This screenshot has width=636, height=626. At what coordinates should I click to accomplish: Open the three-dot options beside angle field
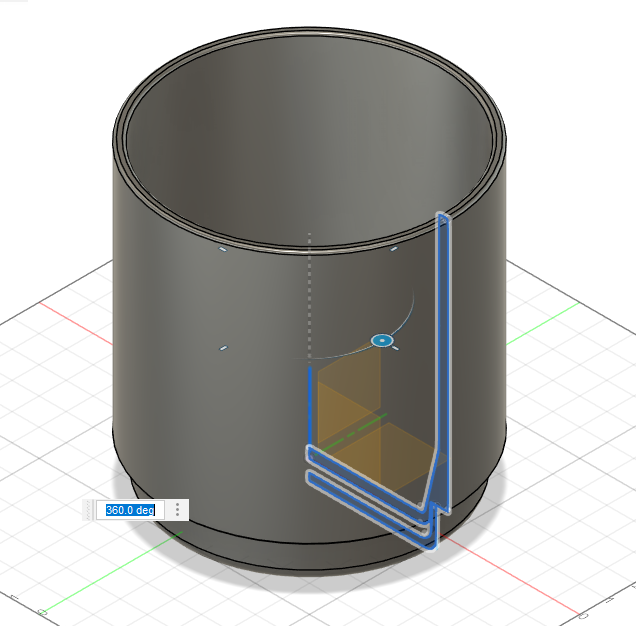[177, 510]
